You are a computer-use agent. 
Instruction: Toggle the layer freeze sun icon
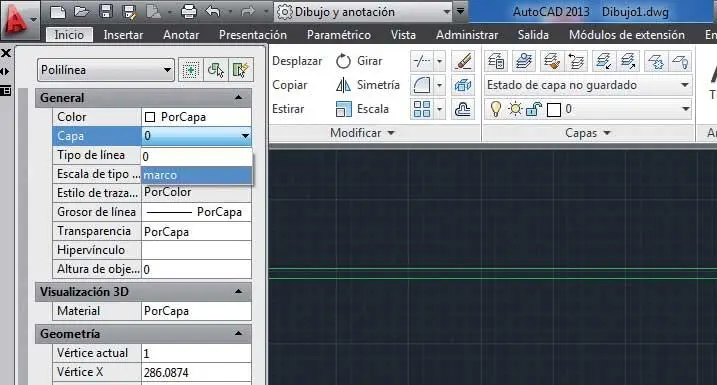tap(515, 109)
